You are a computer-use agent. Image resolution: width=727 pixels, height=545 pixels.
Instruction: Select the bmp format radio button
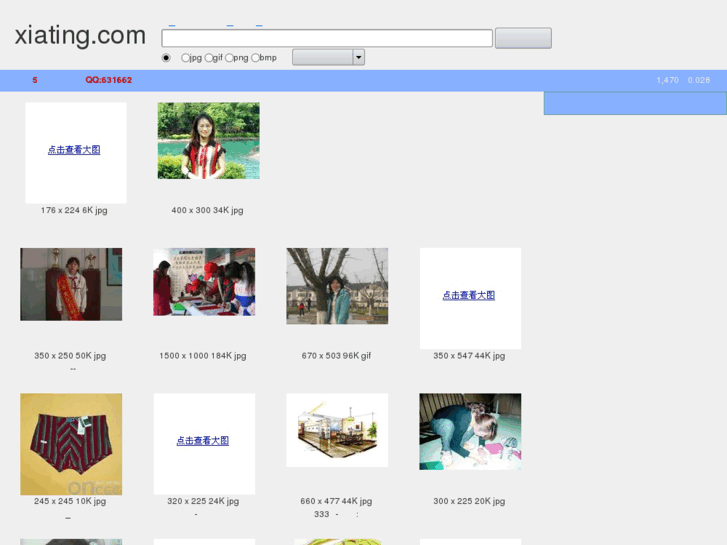[255, 58]
